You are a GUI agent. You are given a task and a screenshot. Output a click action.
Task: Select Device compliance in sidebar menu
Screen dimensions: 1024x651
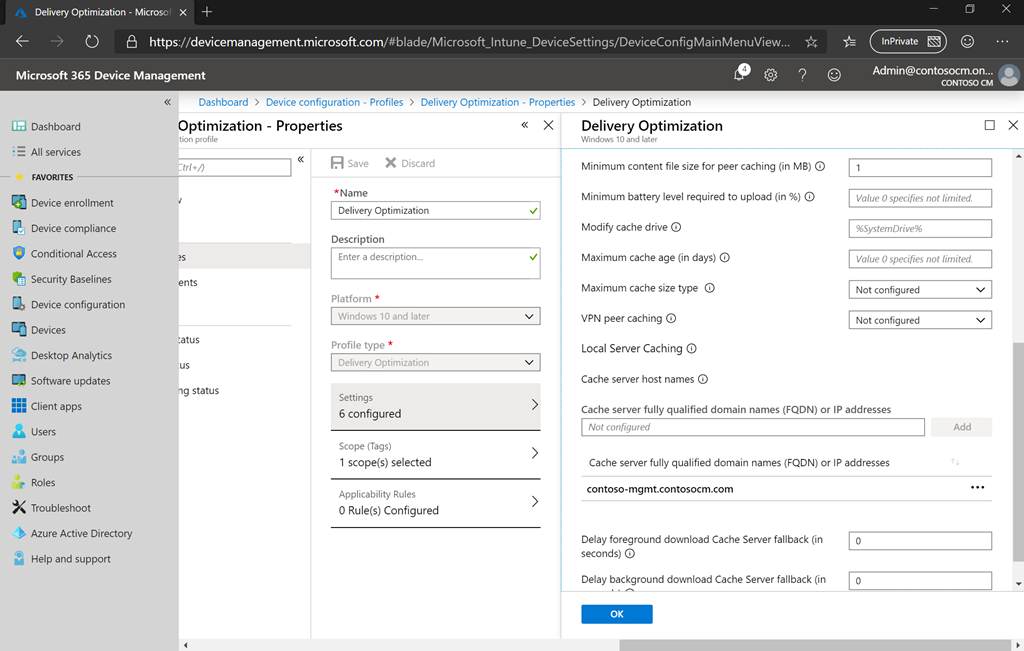point(73,228)
